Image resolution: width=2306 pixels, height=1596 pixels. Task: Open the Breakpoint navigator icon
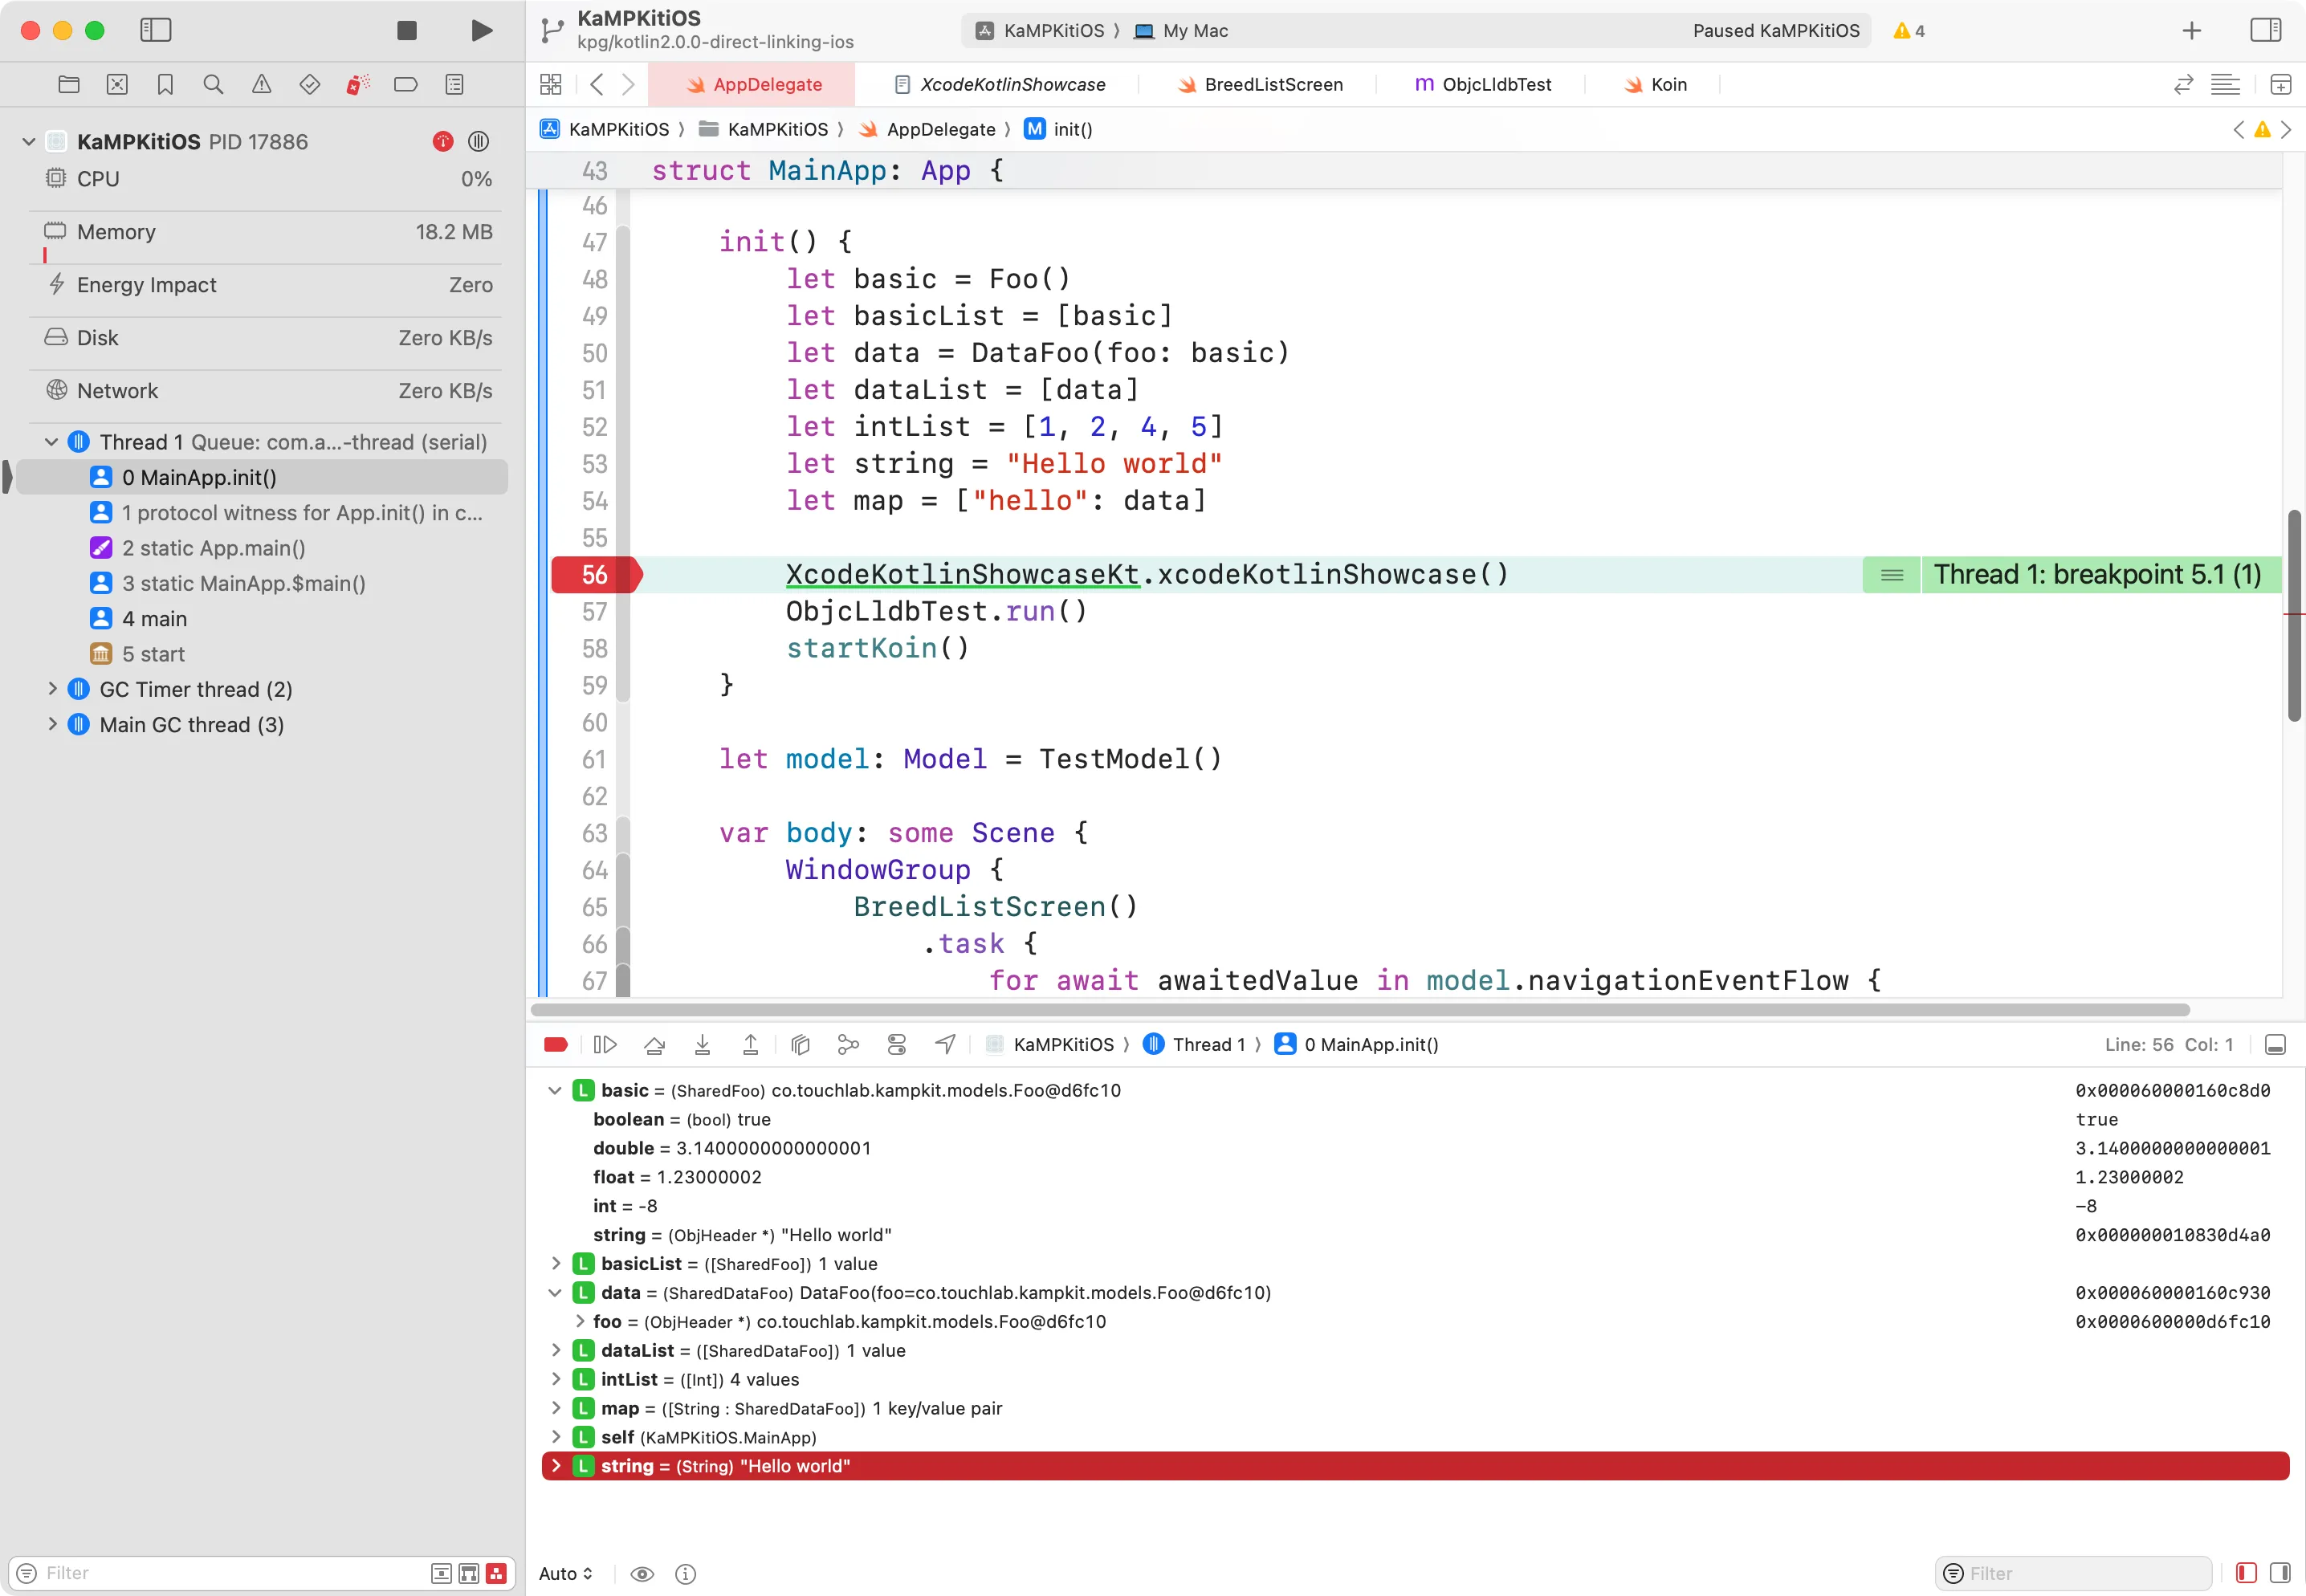coord(406,85)
